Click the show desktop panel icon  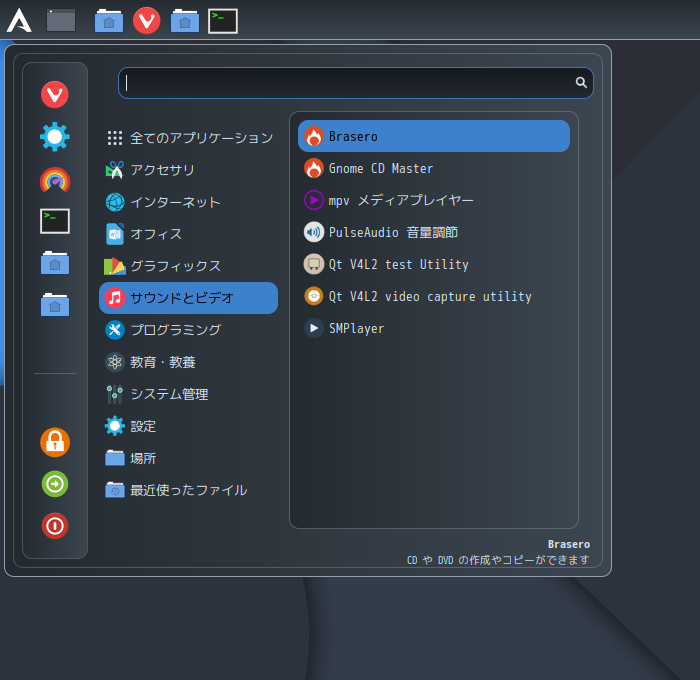(x=61, y=21)
